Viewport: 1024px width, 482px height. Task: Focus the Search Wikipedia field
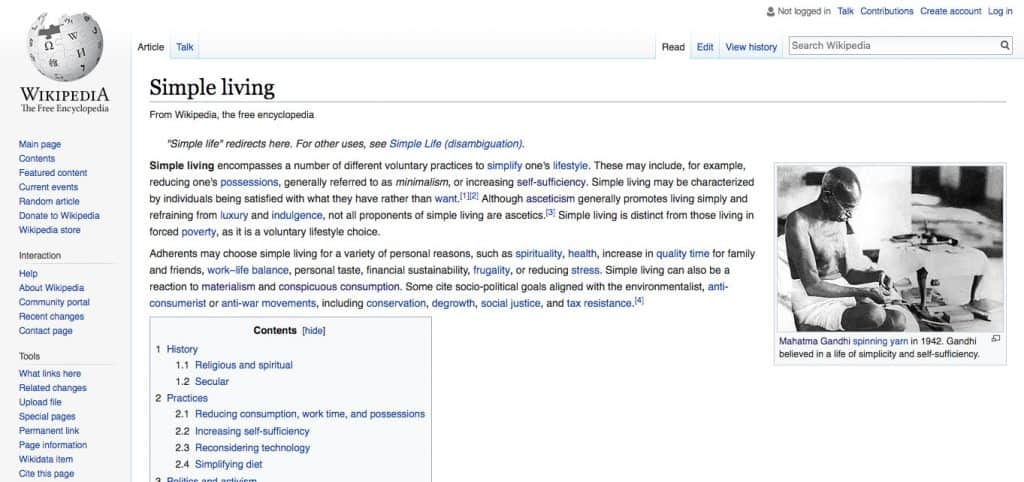[x=893, y=46]
